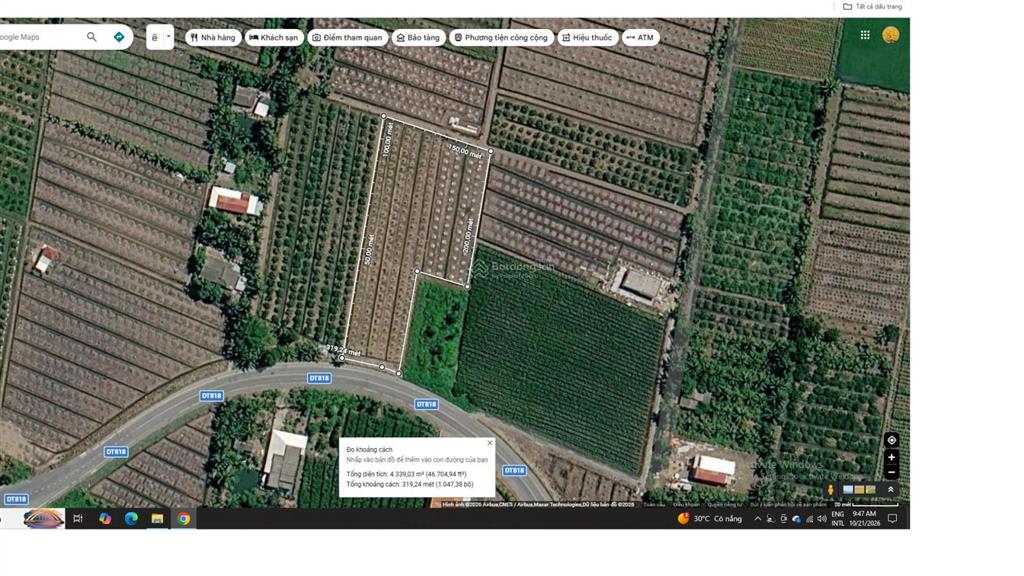The height and width of the screenshot is (576, 1024).
Task: Open the volume control in the system tray
Action: [822, 519]
